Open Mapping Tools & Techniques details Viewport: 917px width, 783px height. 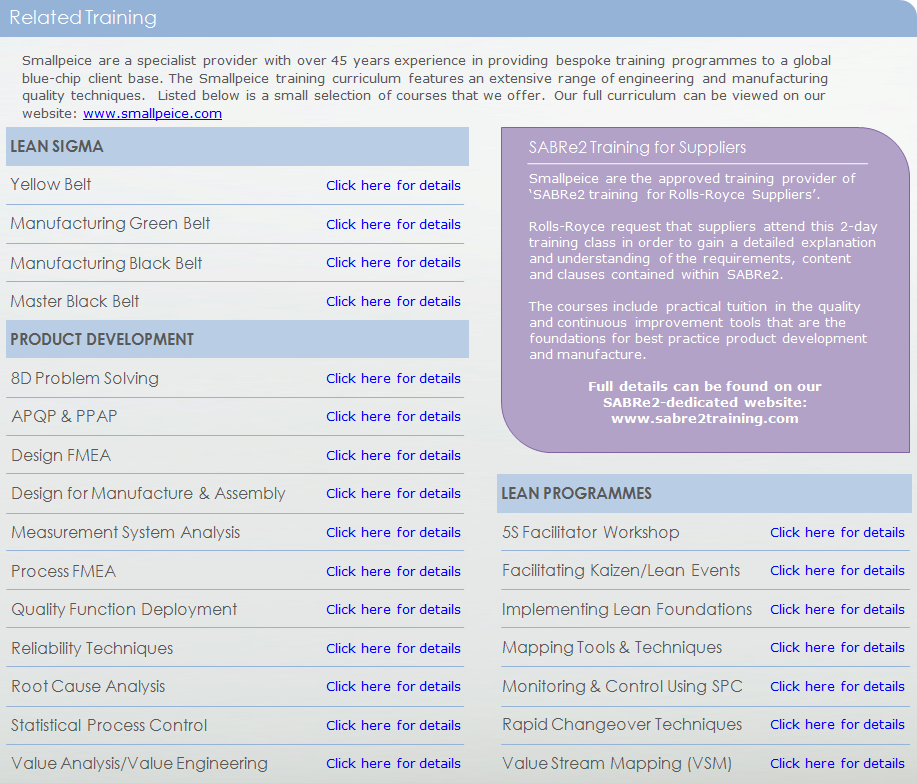pos(837,647)
